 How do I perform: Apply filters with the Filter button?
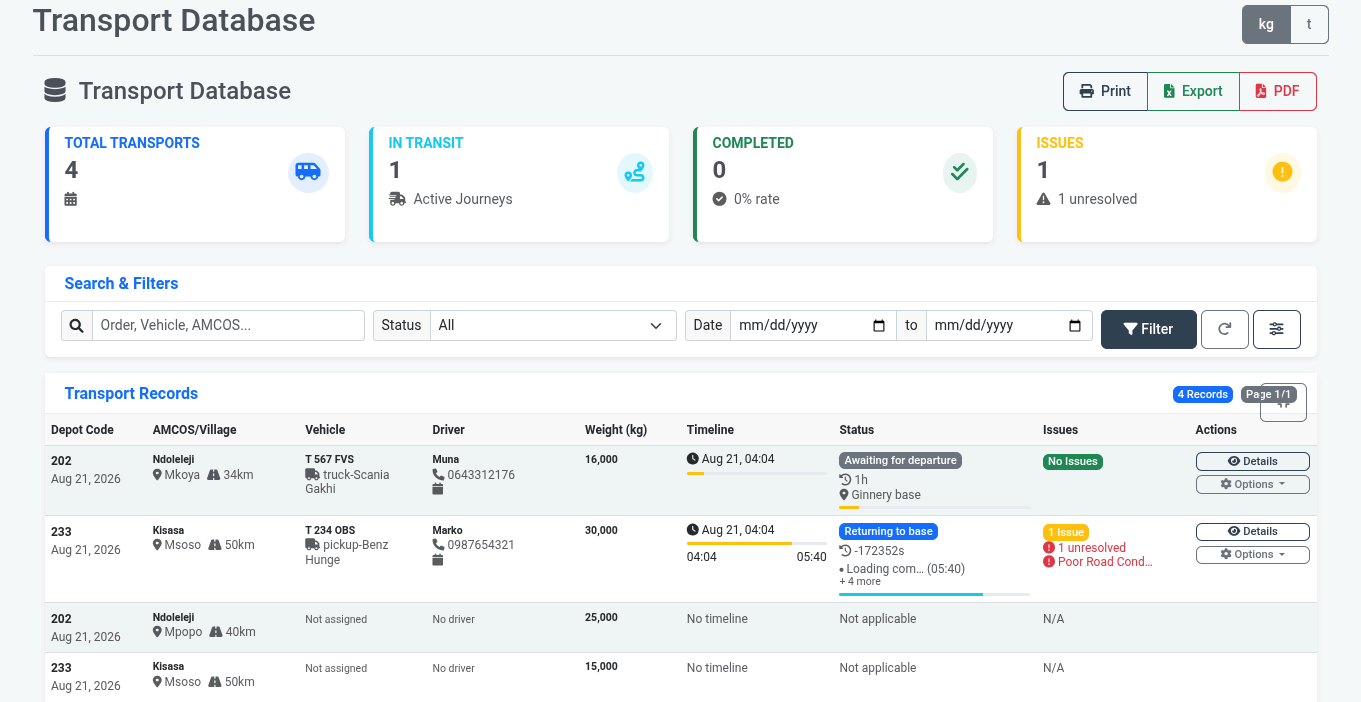click(x=1148, y=329)
